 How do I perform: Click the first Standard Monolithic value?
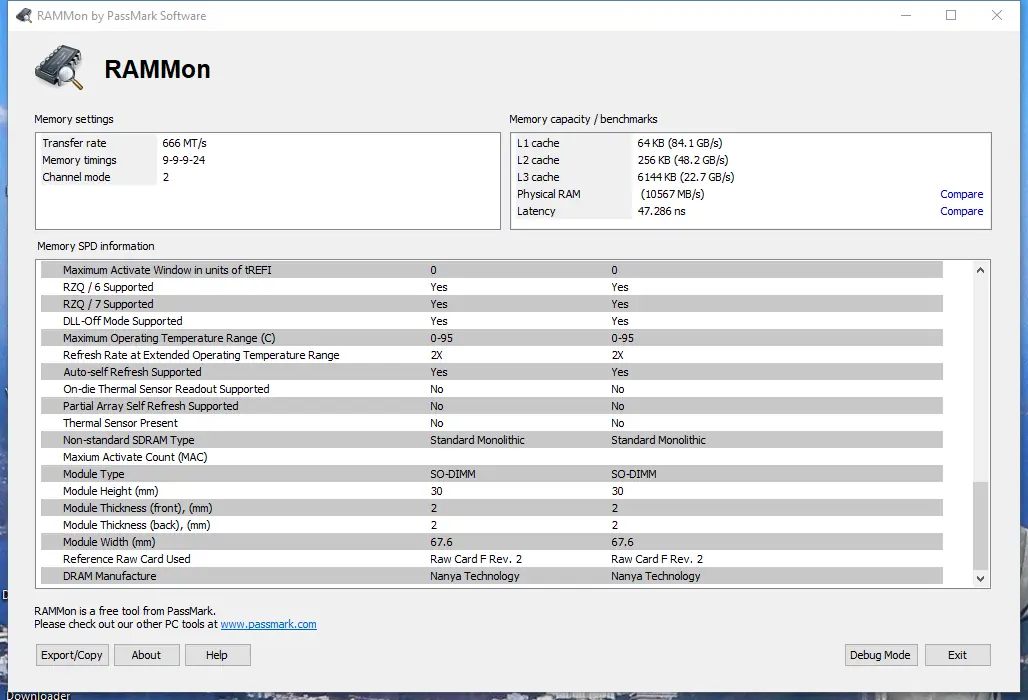477,440
